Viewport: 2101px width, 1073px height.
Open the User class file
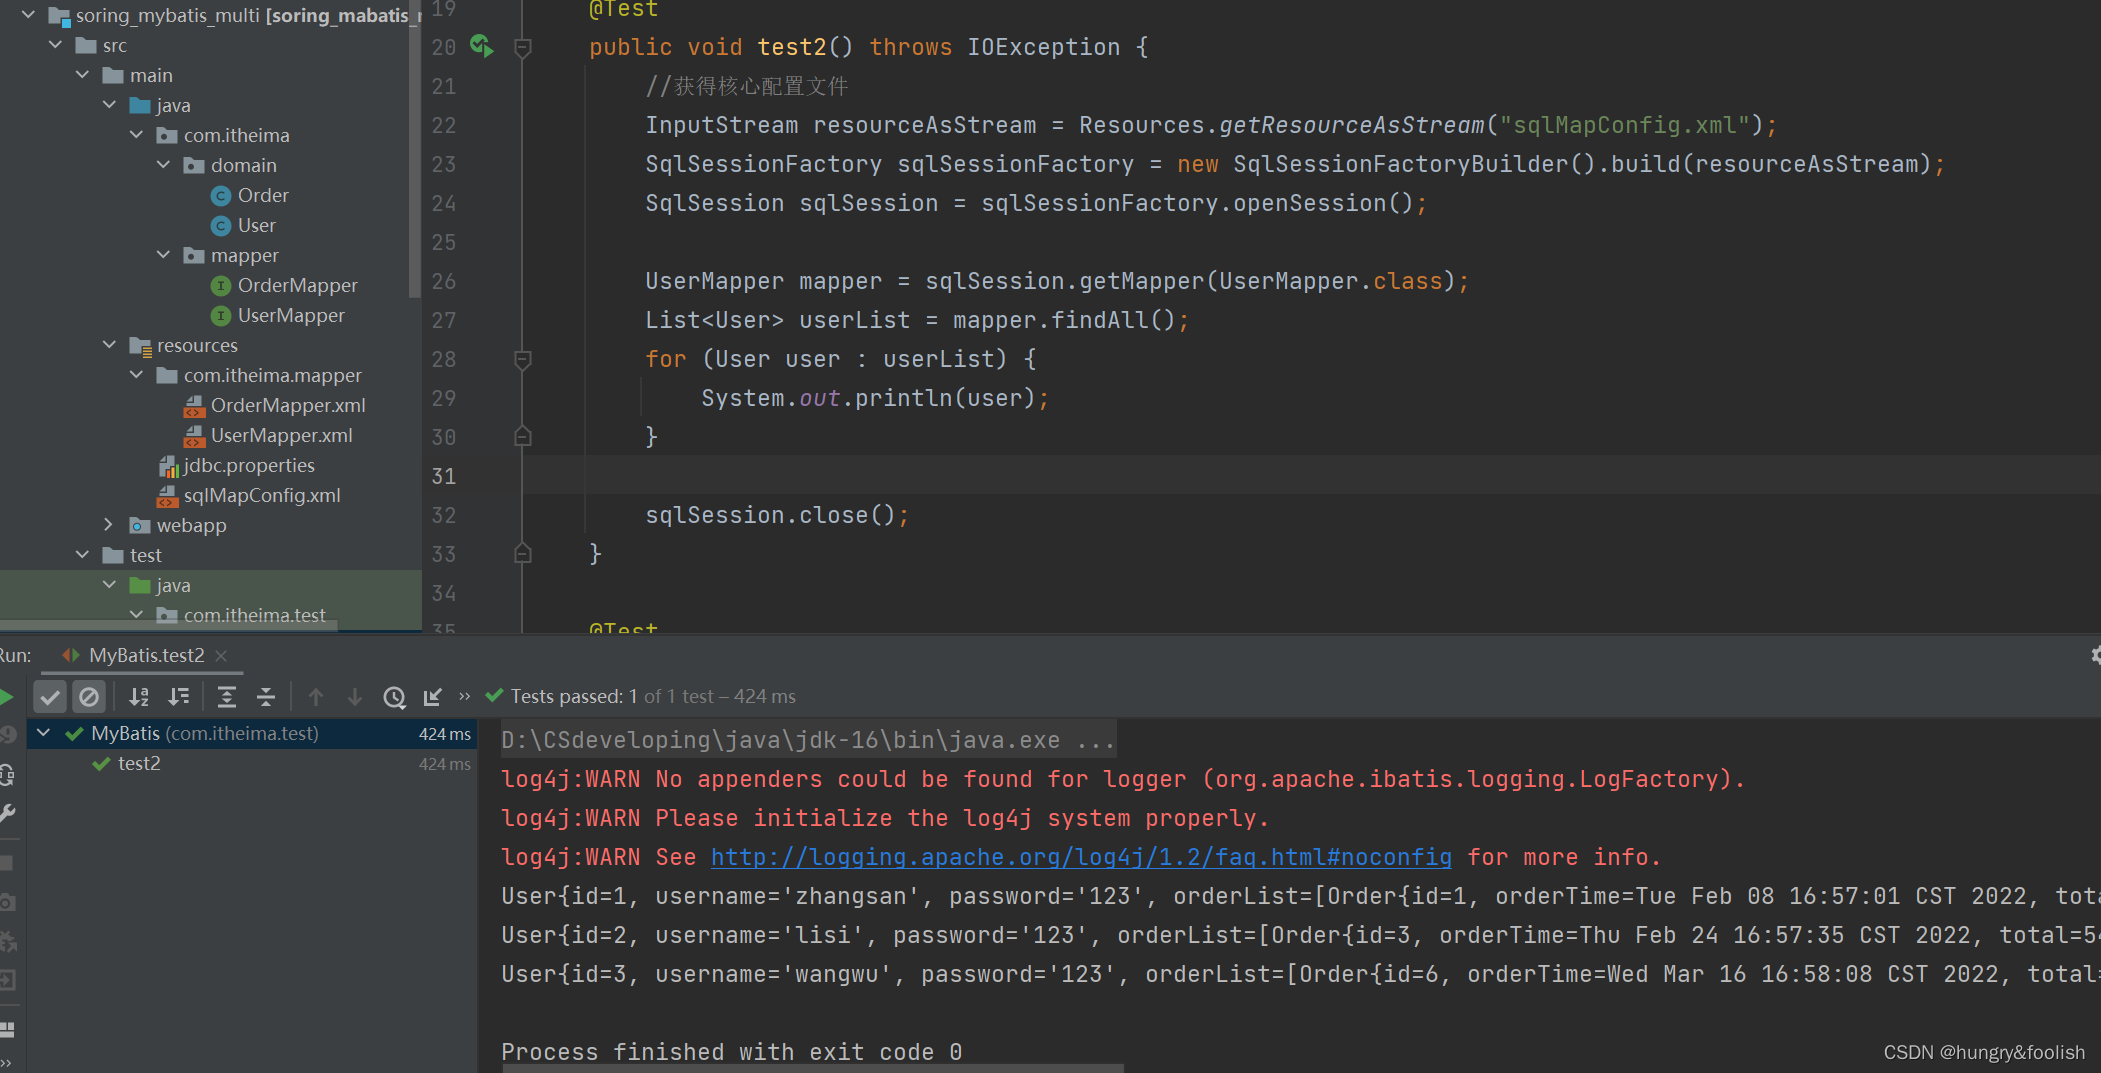pos(257,225)
